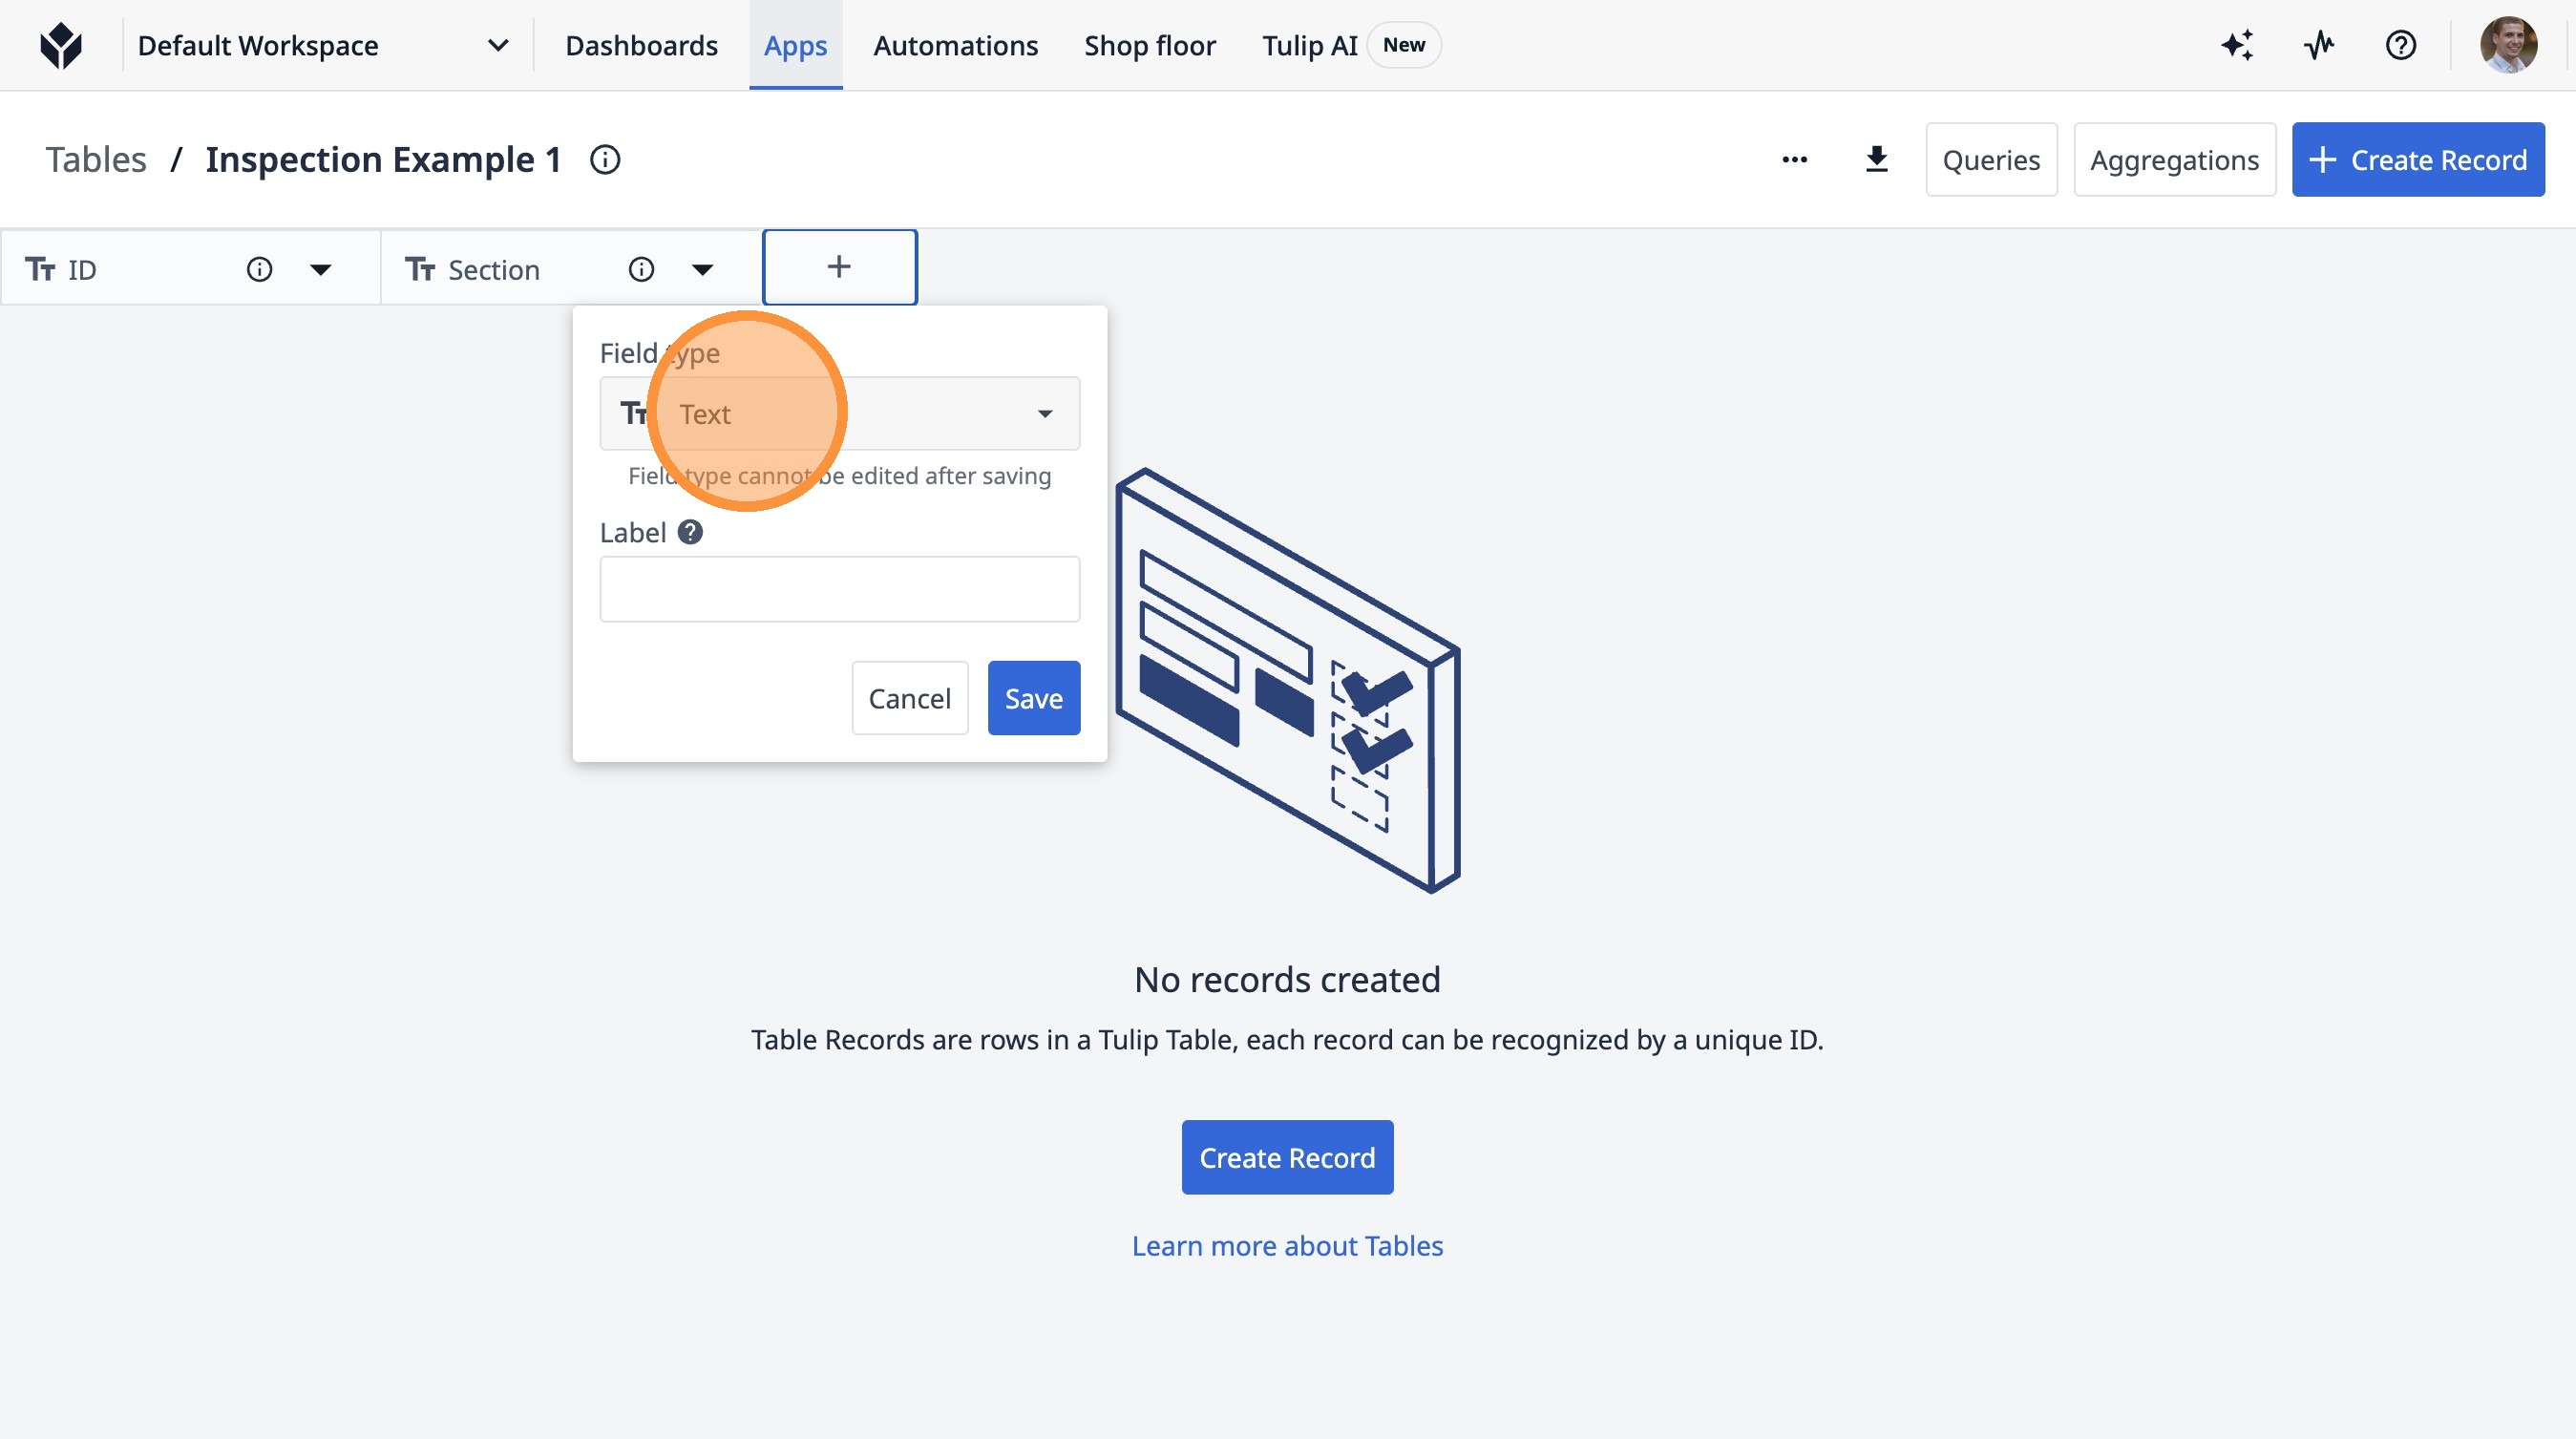This screenshot has height=1439, width=2576.
Task: Show info for the Section column
Action: (x=641, y=270)
